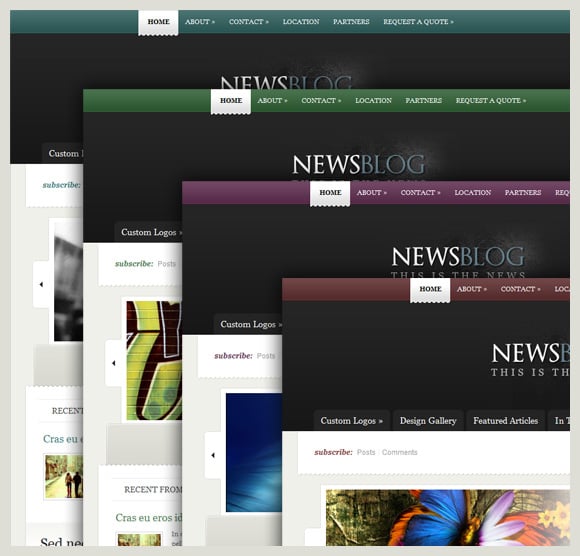Click the NEWSBLOG logo in purple theme

tap(458, 256)
